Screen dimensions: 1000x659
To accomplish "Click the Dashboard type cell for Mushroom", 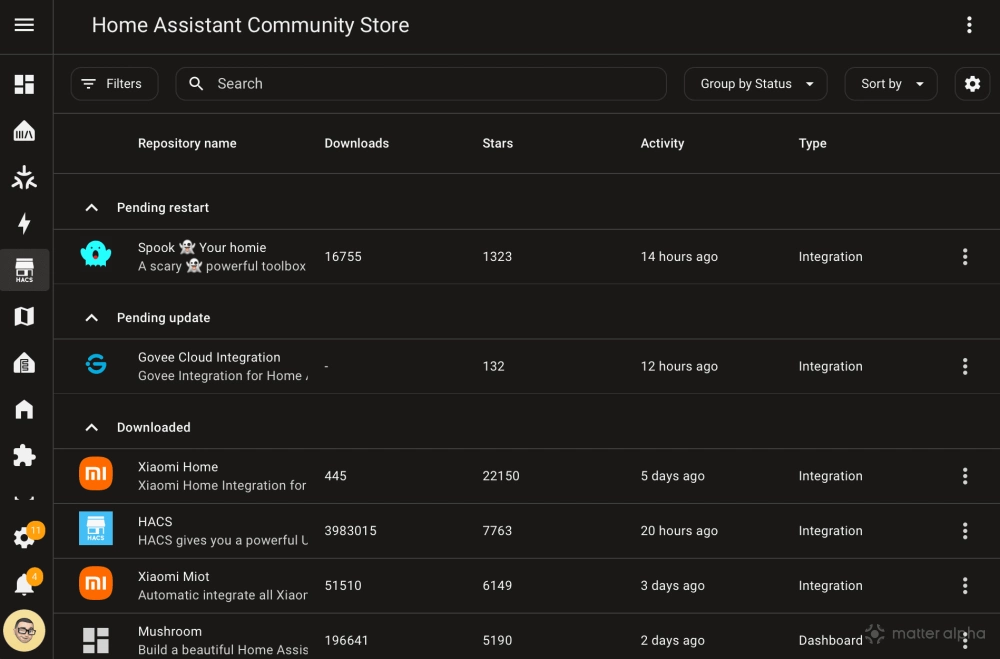I will [x=830, y=640].
